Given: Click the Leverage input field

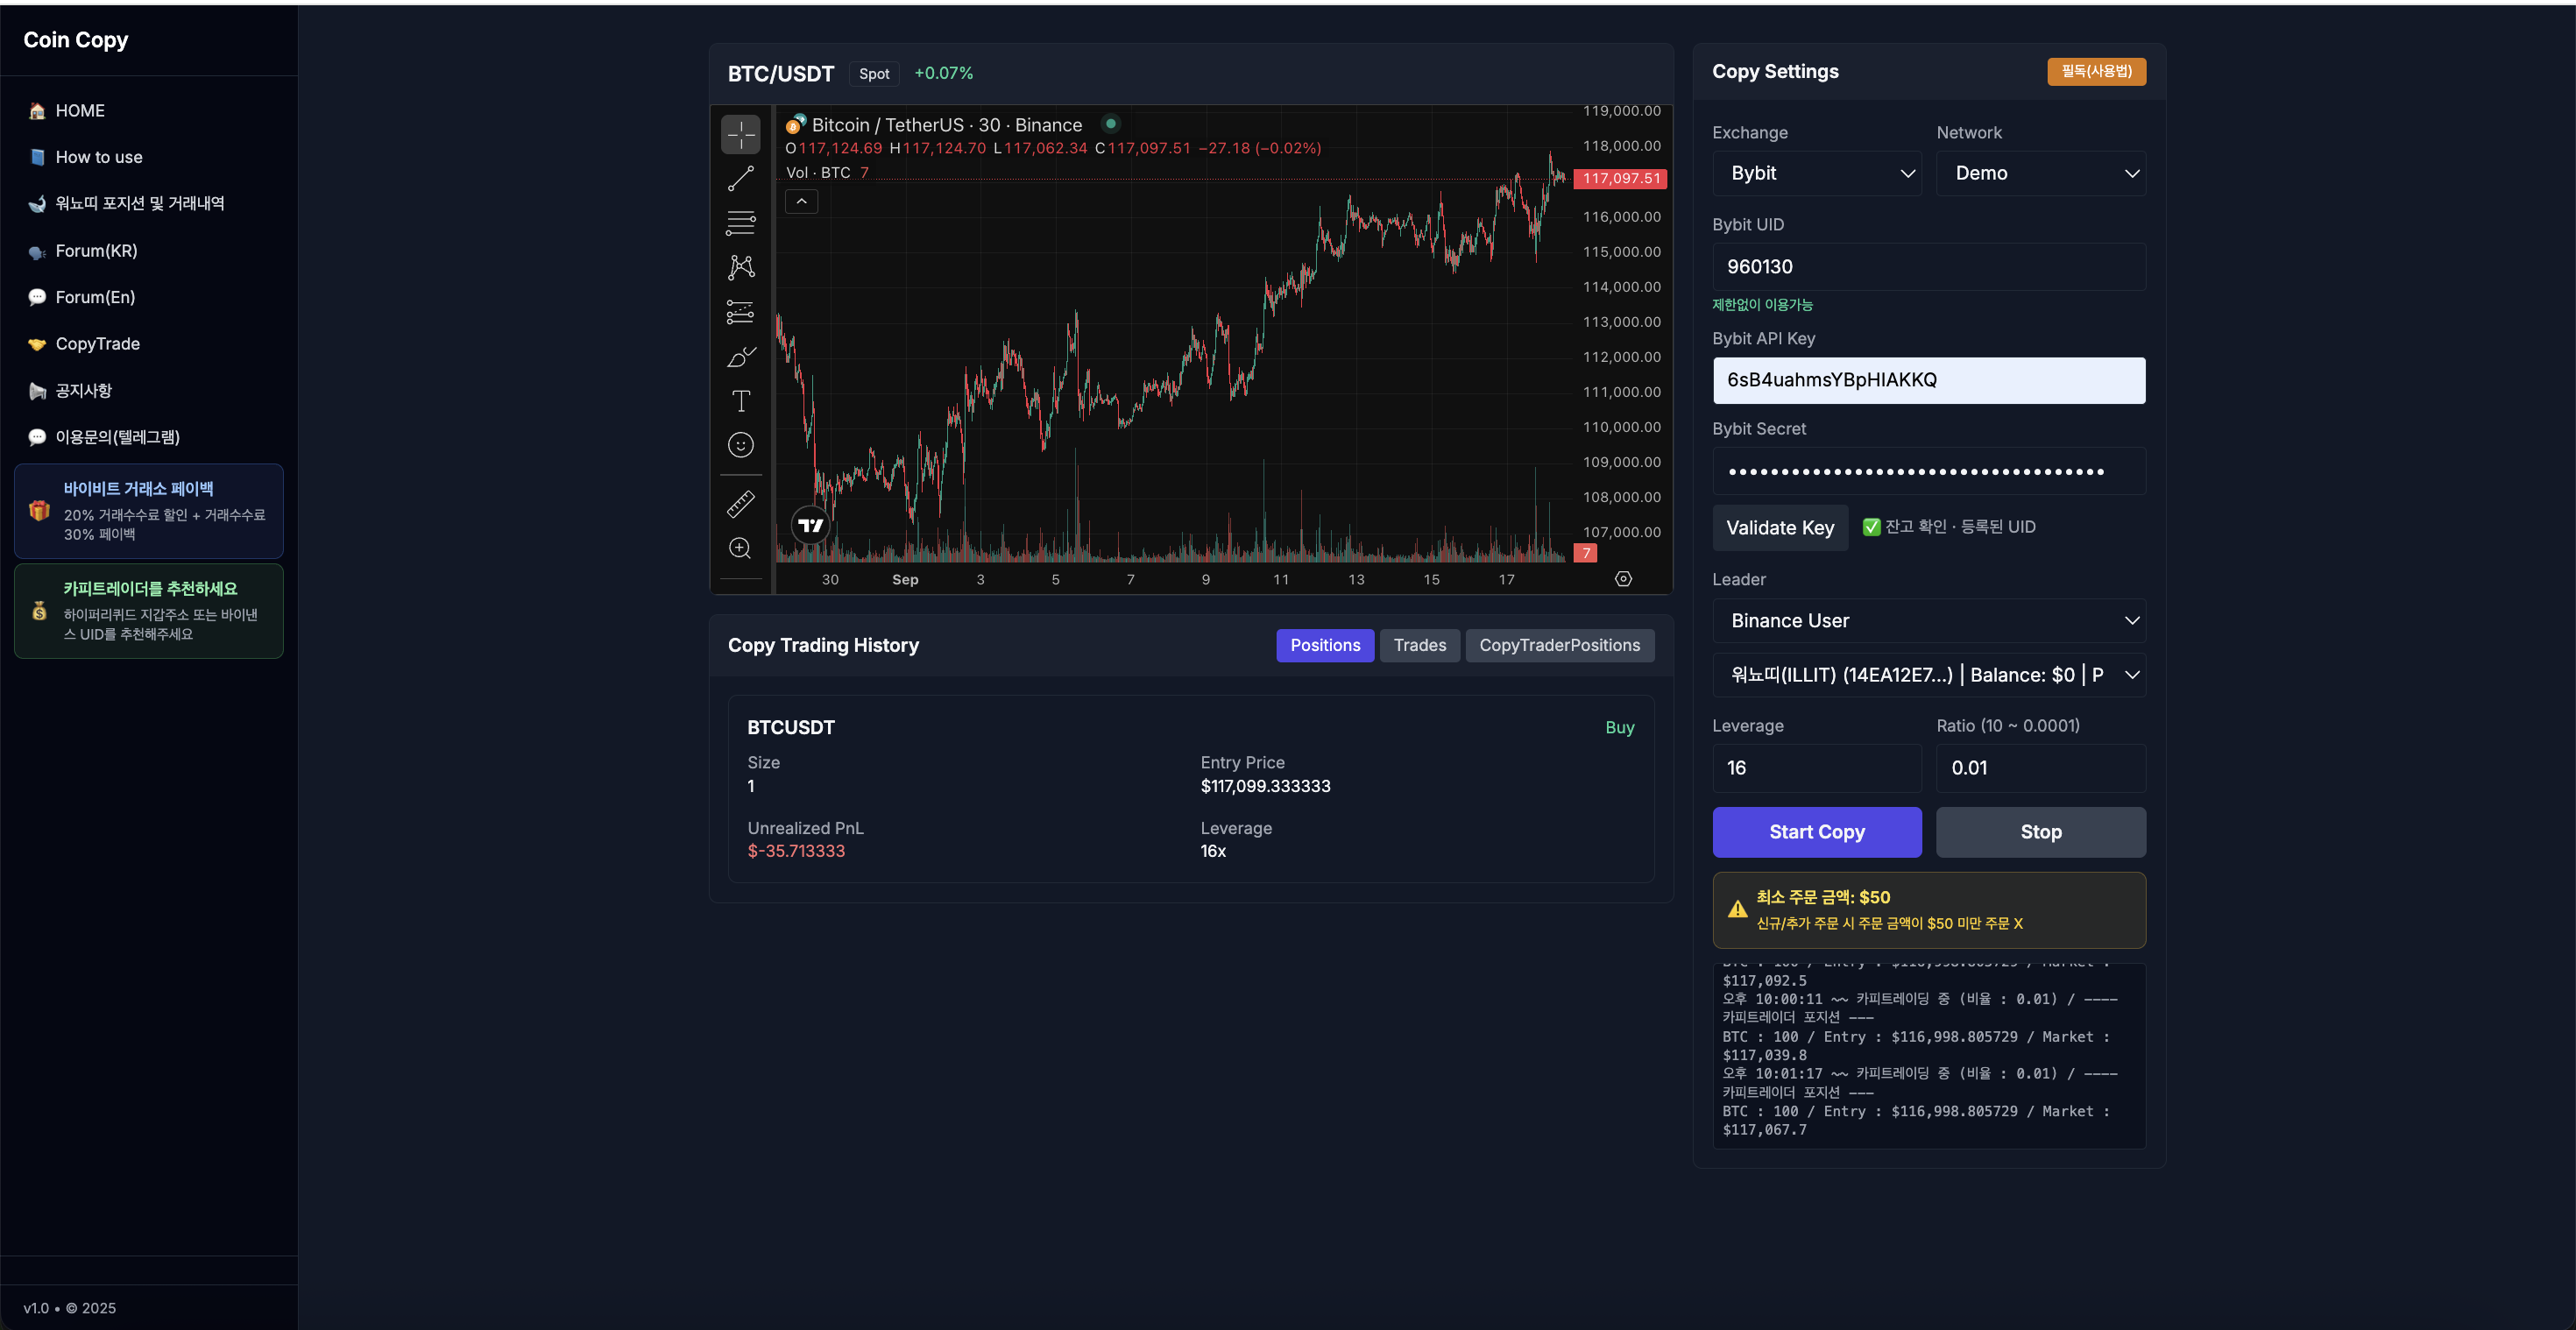Looking at the screenshot, I should point(1816,768).
